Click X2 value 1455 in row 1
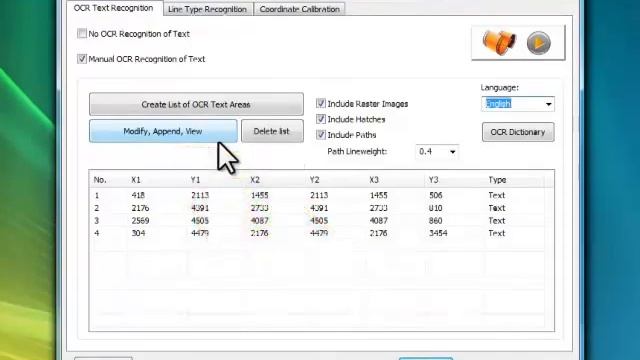640x360 pixels. pos(260,196)
